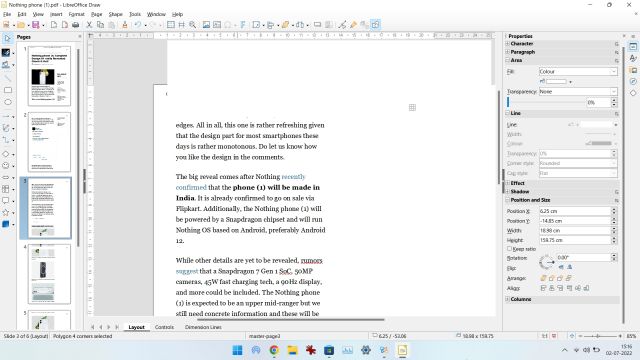Toggle the Display Grid toolbar icon
Image resolution: width=640 pixels, height=360 pixels.
171,25
